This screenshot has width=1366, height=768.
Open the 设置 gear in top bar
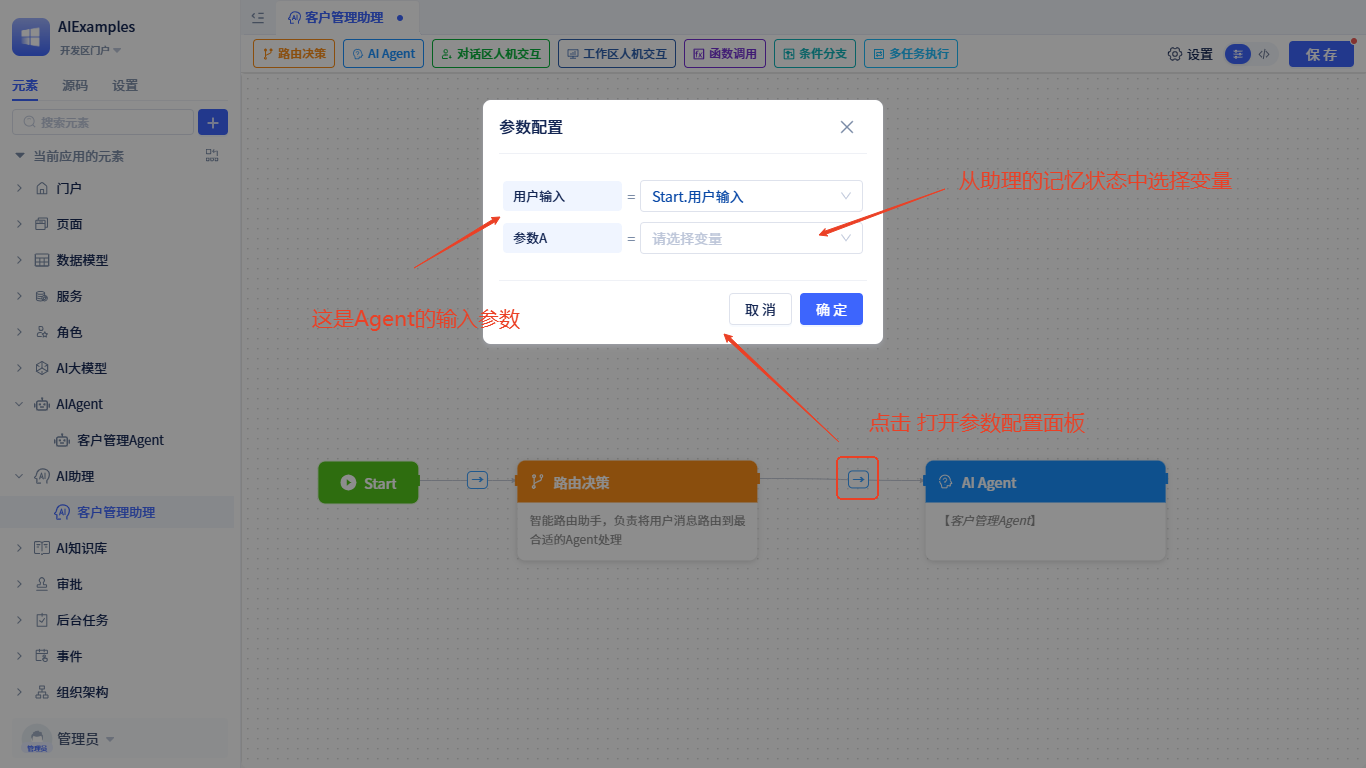[x=1190, y=54]
